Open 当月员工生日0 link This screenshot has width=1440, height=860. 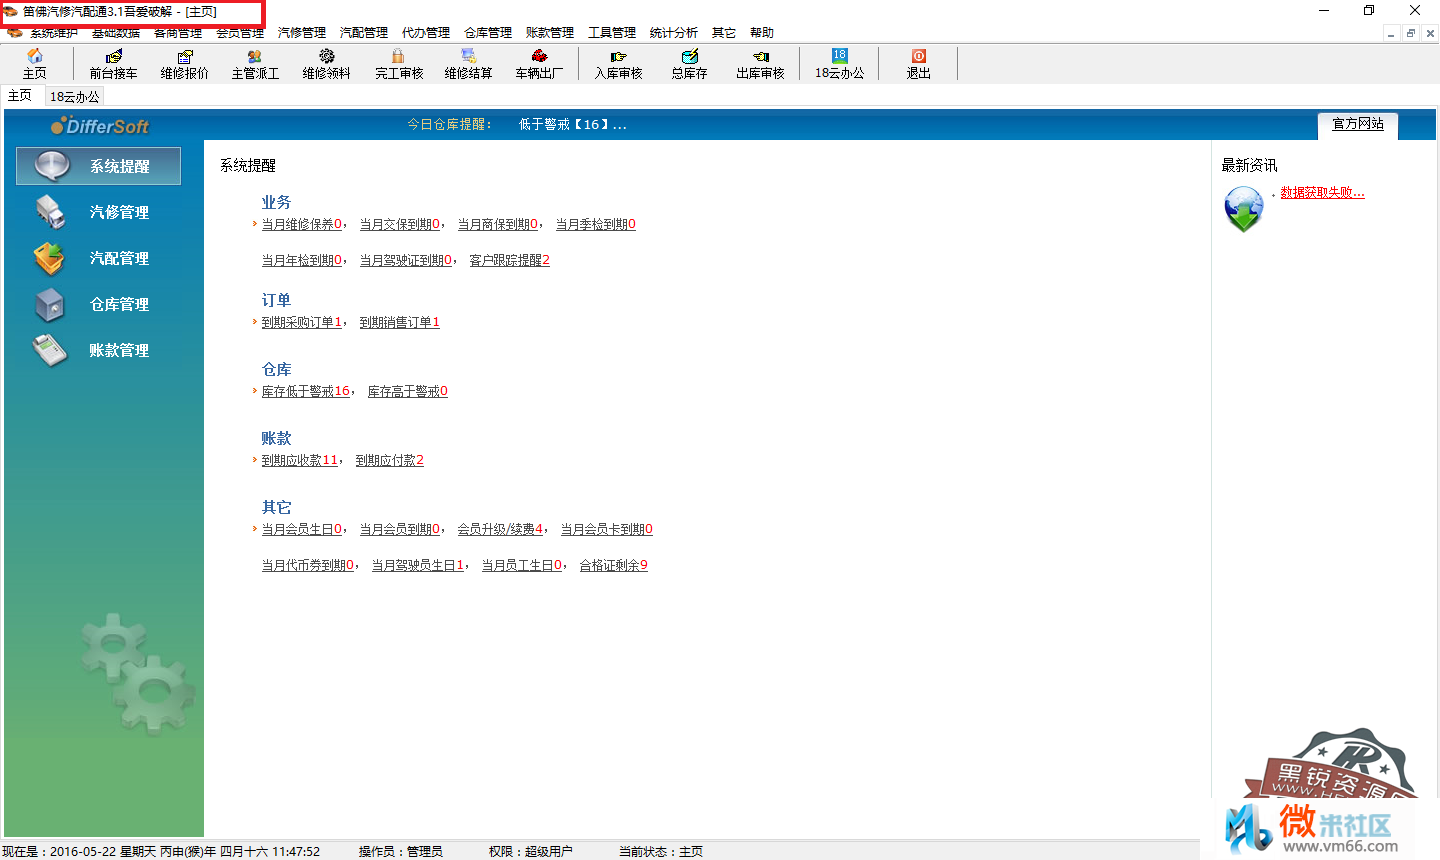point(522,566)
